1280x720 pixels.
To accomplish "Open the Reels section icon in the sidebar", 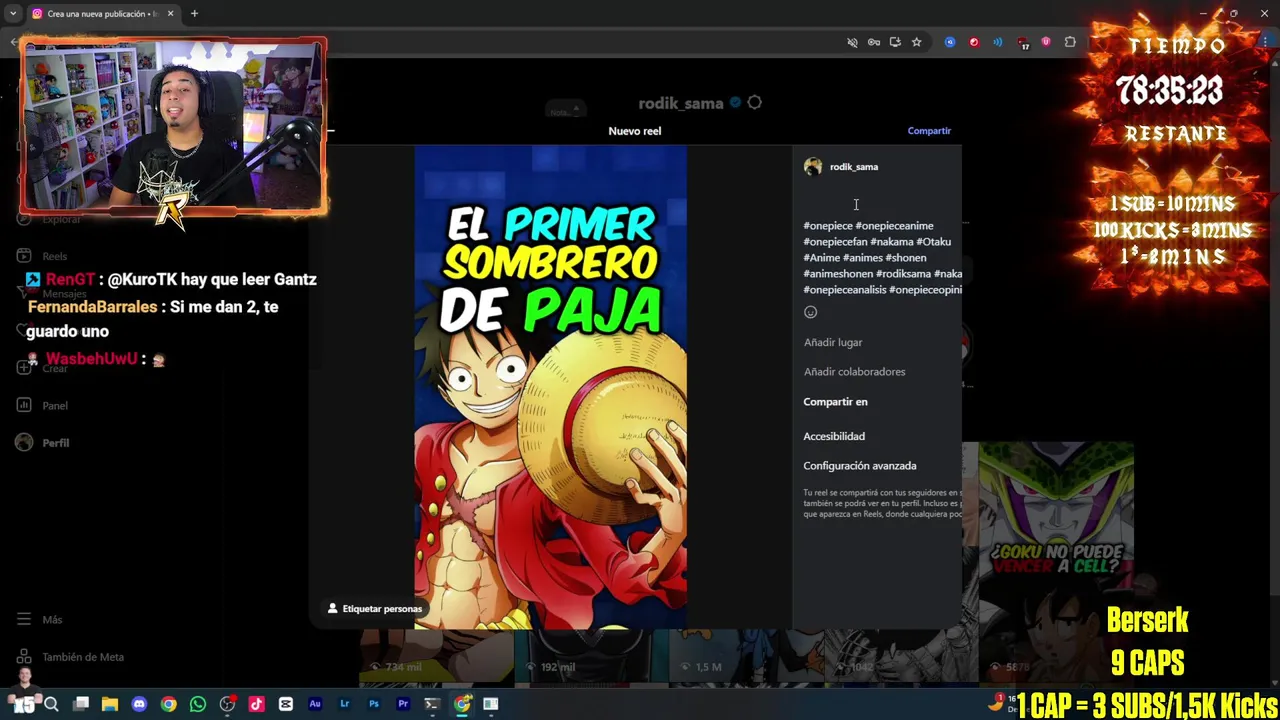I will click(x=24, y=256).
